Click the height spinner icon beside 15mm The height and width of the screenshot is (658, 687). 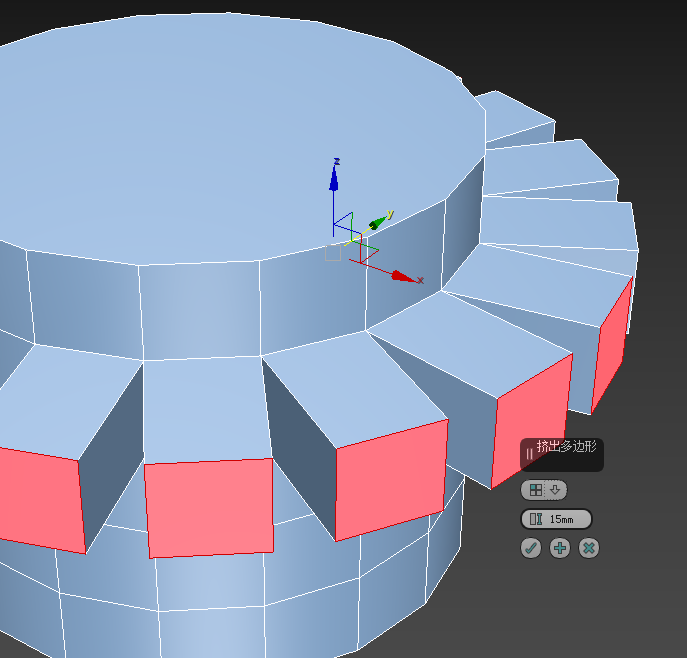point(536,519)
